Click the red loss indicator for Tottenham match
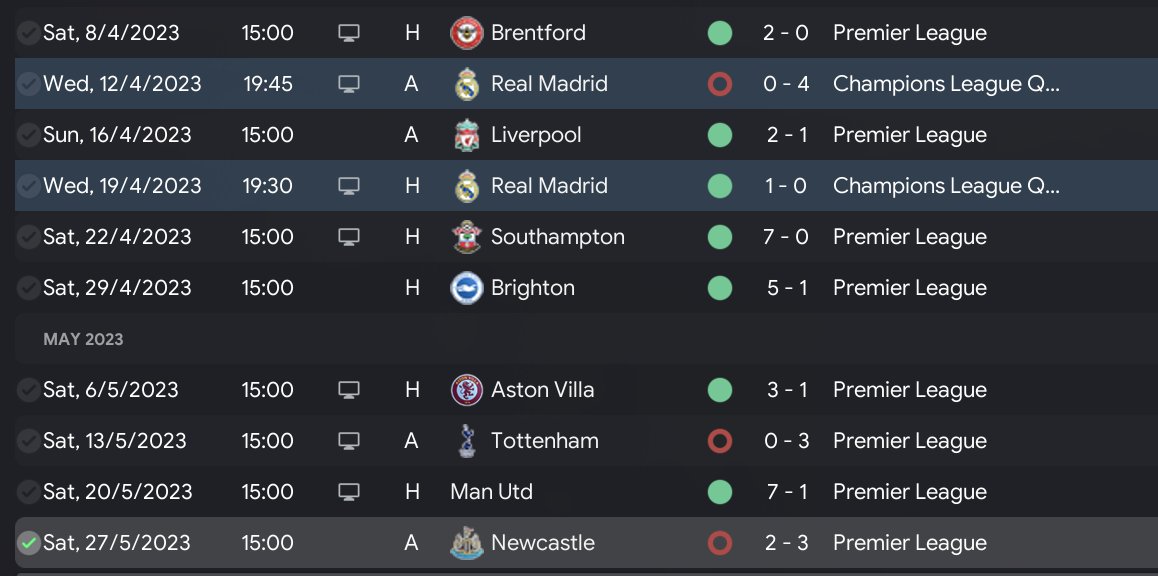The height and width of the screenshot is (576, 1158). pyautogui.click(x=719, y=441)
